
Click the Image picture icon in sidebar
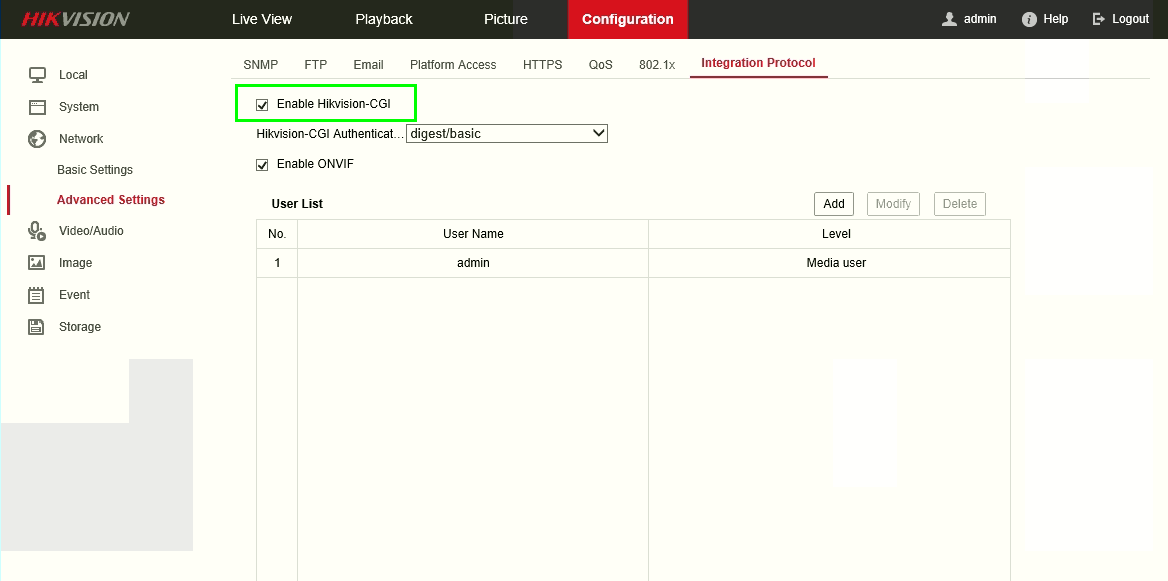point(36,263)
